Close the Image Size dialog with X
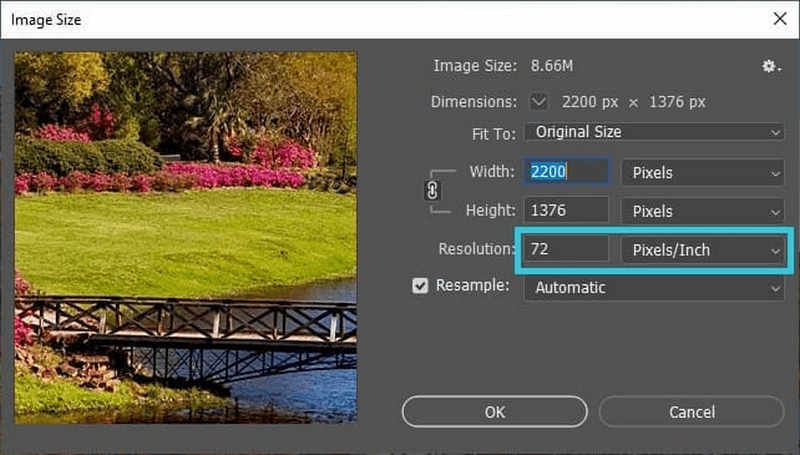Screen dimensions: 800x455 (x=779, y=18)
